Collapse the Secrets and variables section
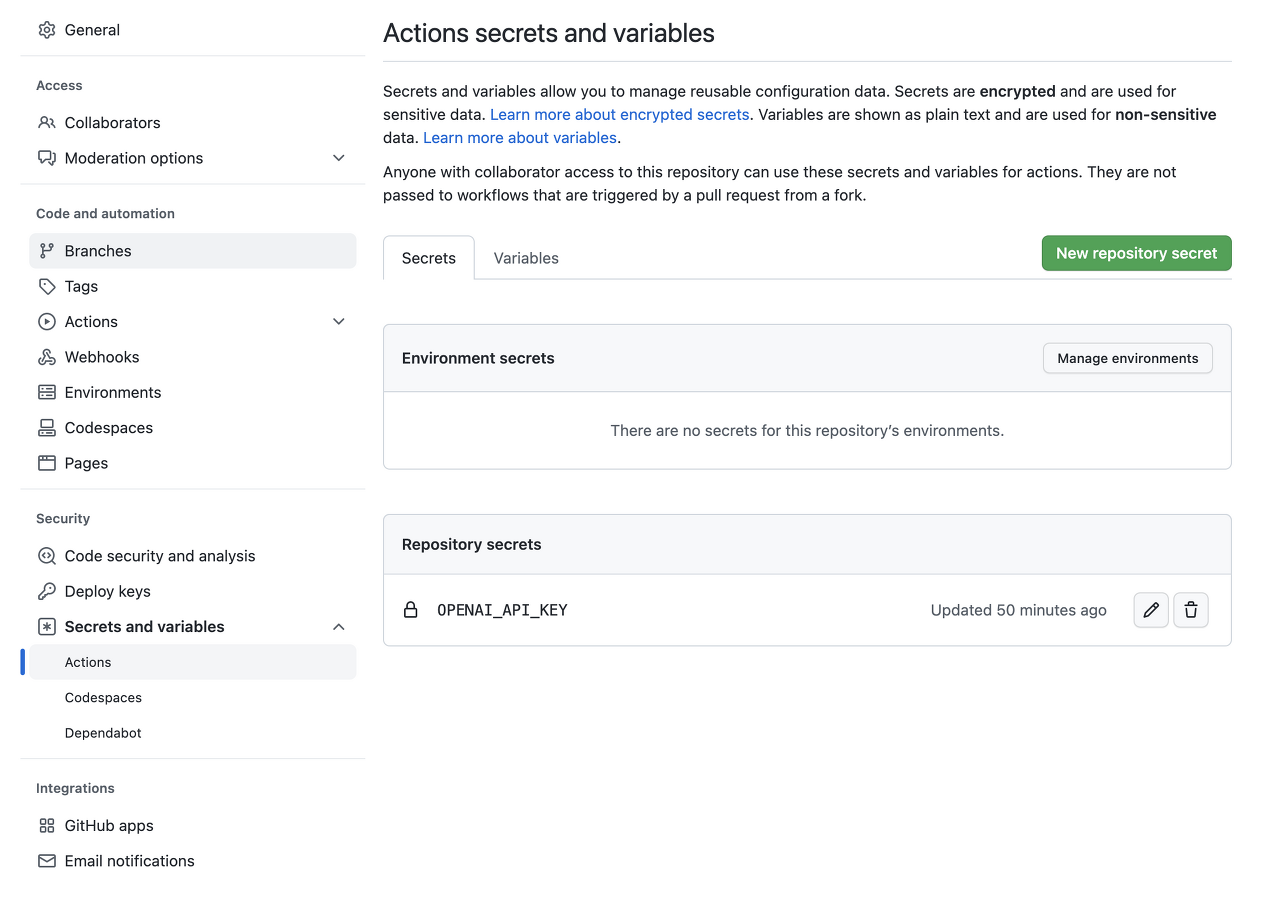 pos(339,627)
